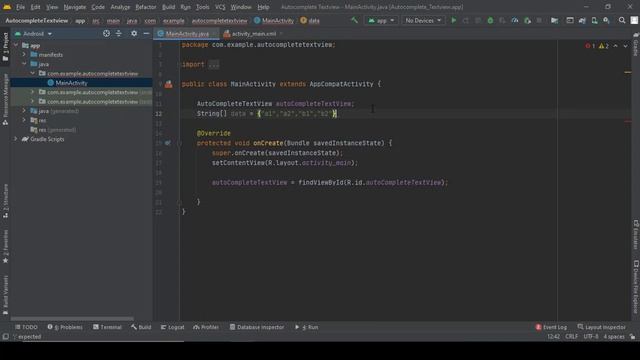
Task: Click the class gutter icon beside MainActivity
Action: click(x=169, y=84)
